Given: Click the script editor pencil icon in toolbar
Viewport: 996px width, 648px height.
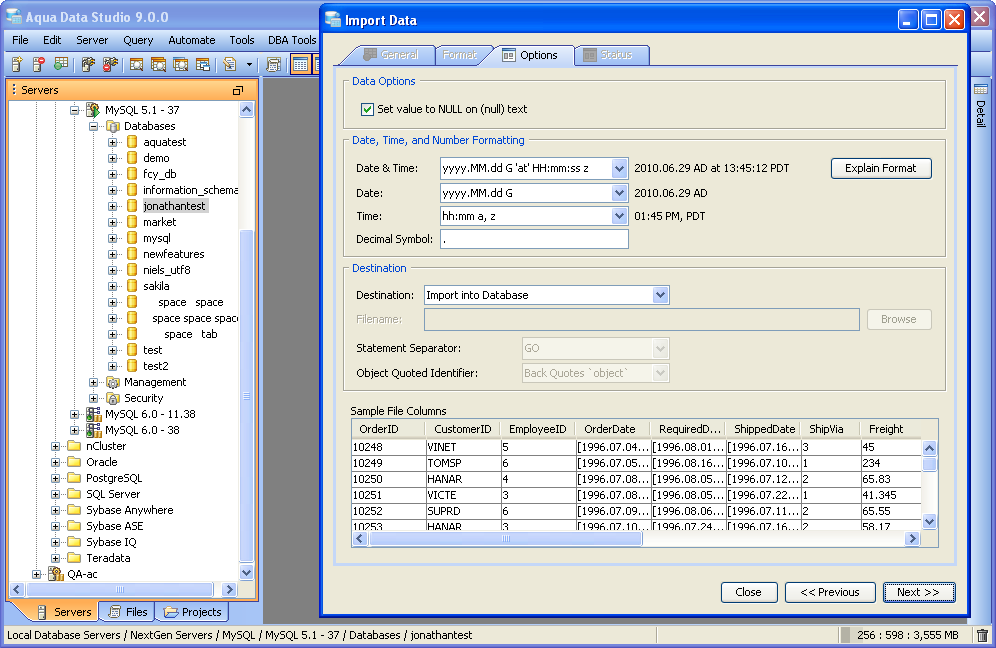Looking at the screenshot, I should click(x=230, y=64).
